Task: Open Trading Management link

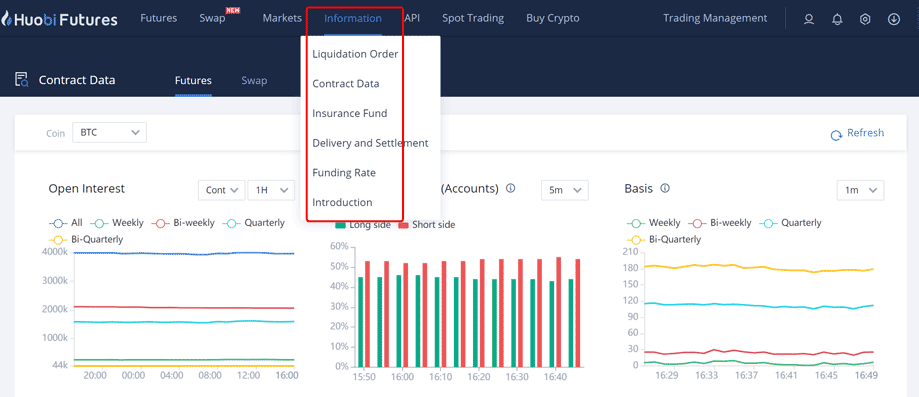Action: tap(715, 18)
